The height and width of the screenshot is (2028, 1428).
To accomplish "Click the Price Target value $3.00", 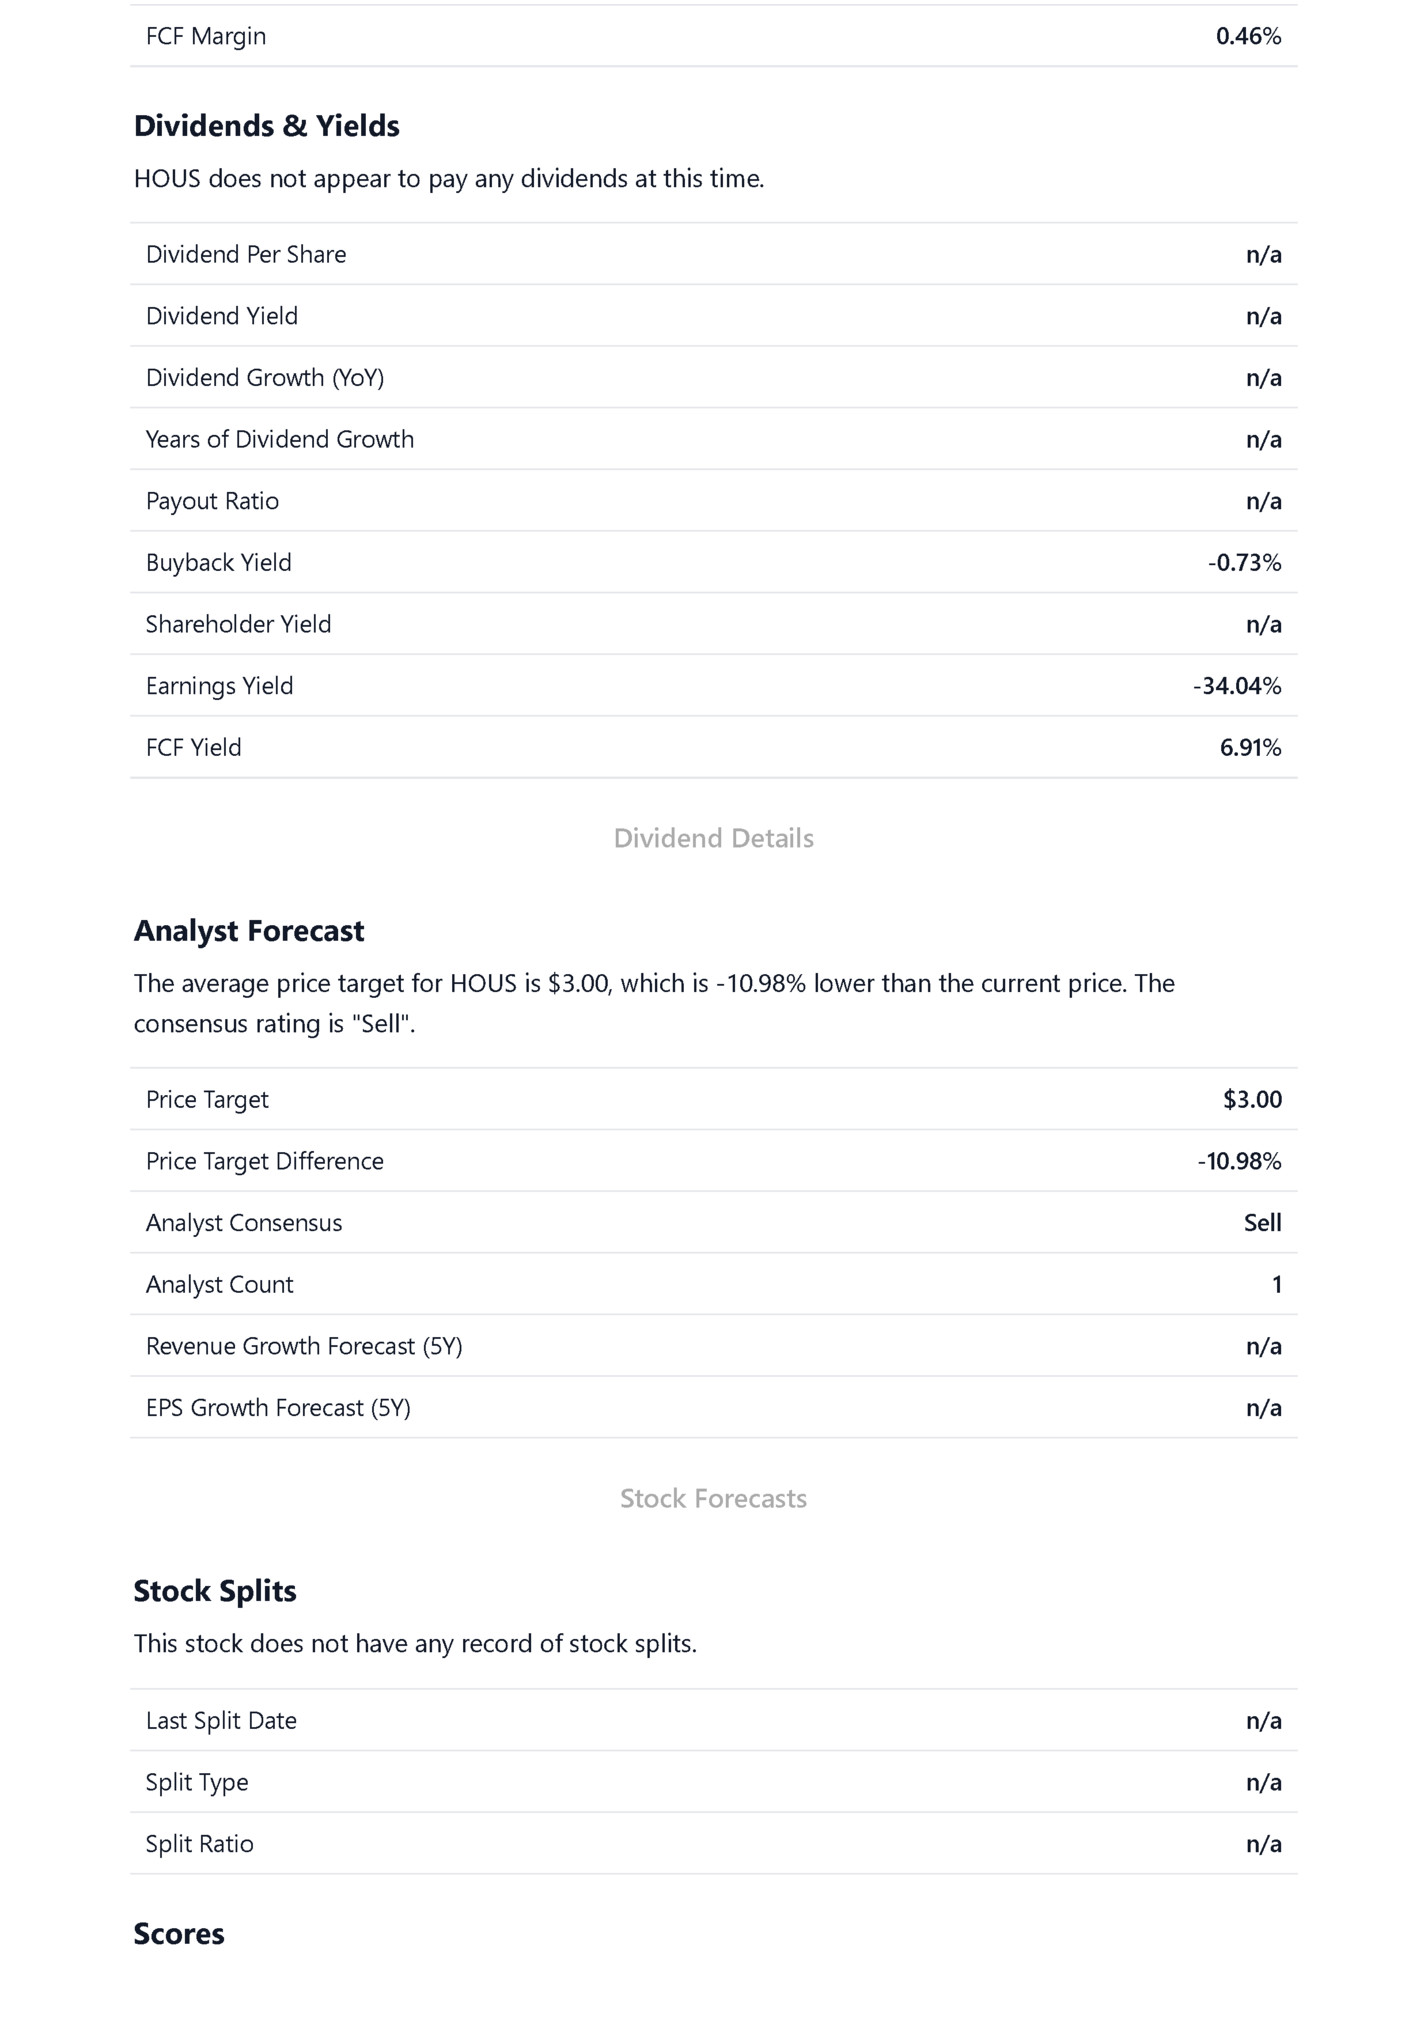I will coord(1252,1100).
